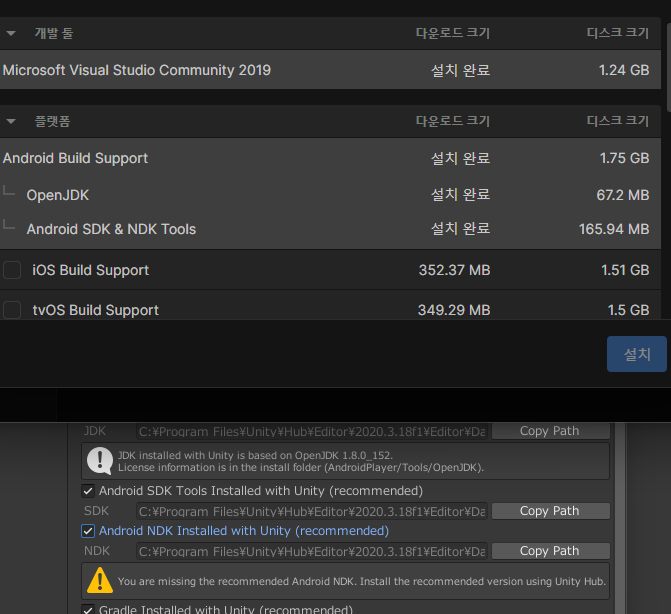This screenshot has width=671, height=614.
Task: Toggle Android NDK Installed with Unity checkbox
Action: click(88, 531)
